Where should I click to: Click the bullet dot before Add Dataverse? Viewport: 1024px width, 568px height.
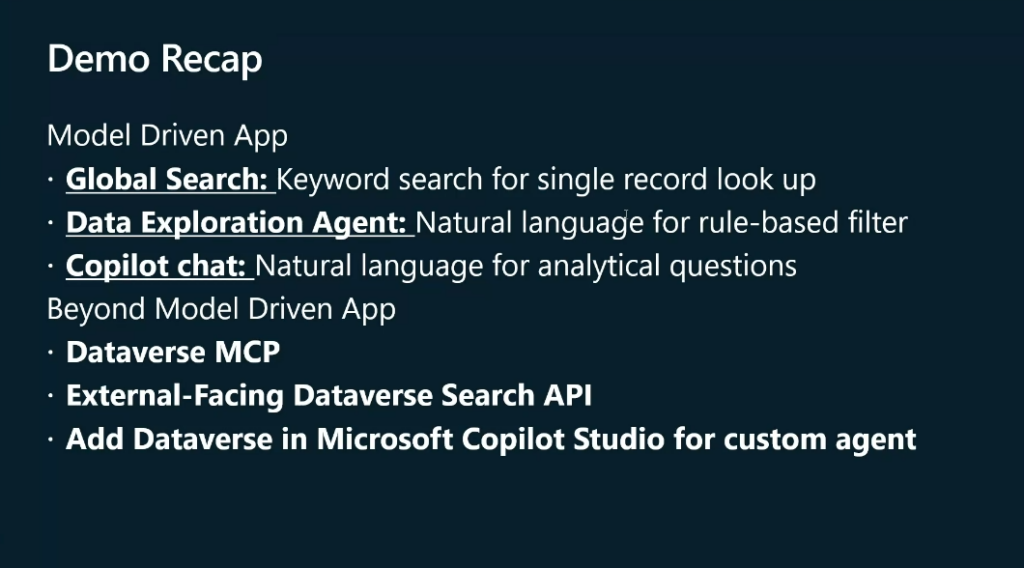click(51, 439)
